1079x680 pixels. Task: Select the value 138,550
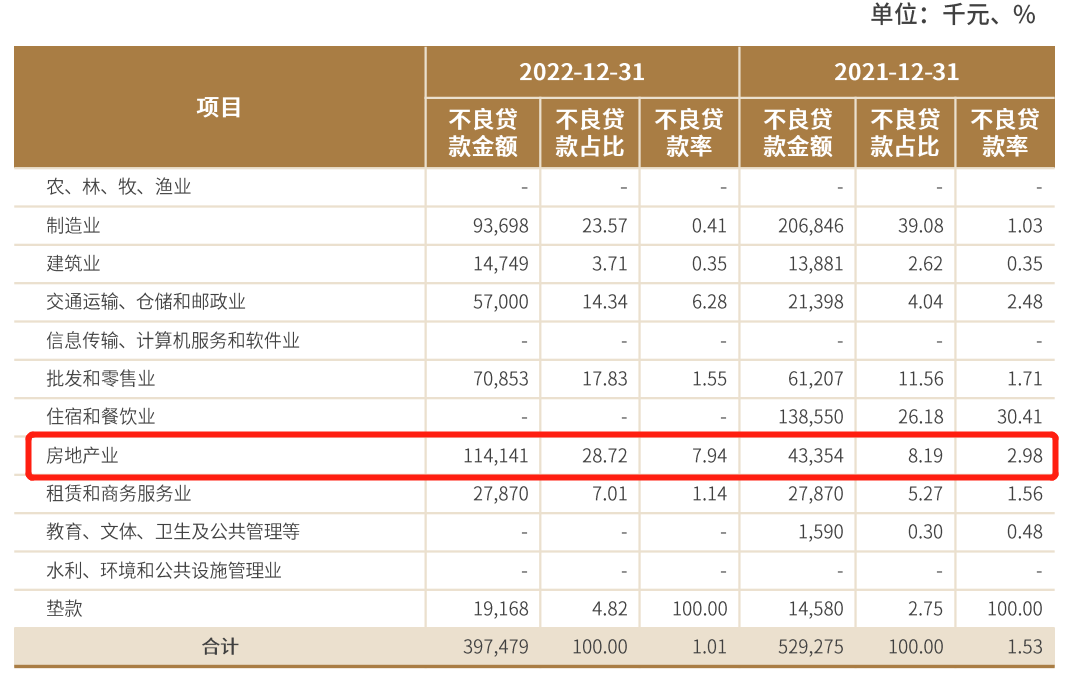coord(811,416)
